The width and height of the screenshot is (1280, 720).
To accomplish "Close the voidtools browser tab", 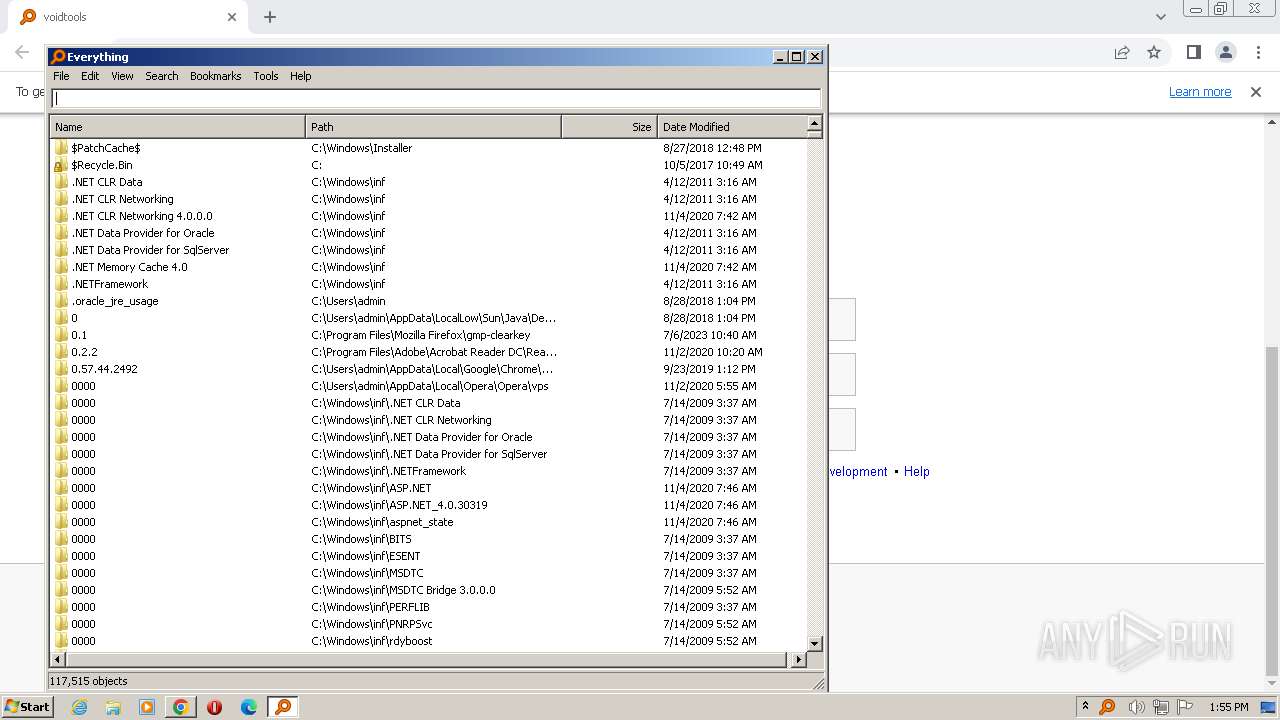I will tap(232, 17).
